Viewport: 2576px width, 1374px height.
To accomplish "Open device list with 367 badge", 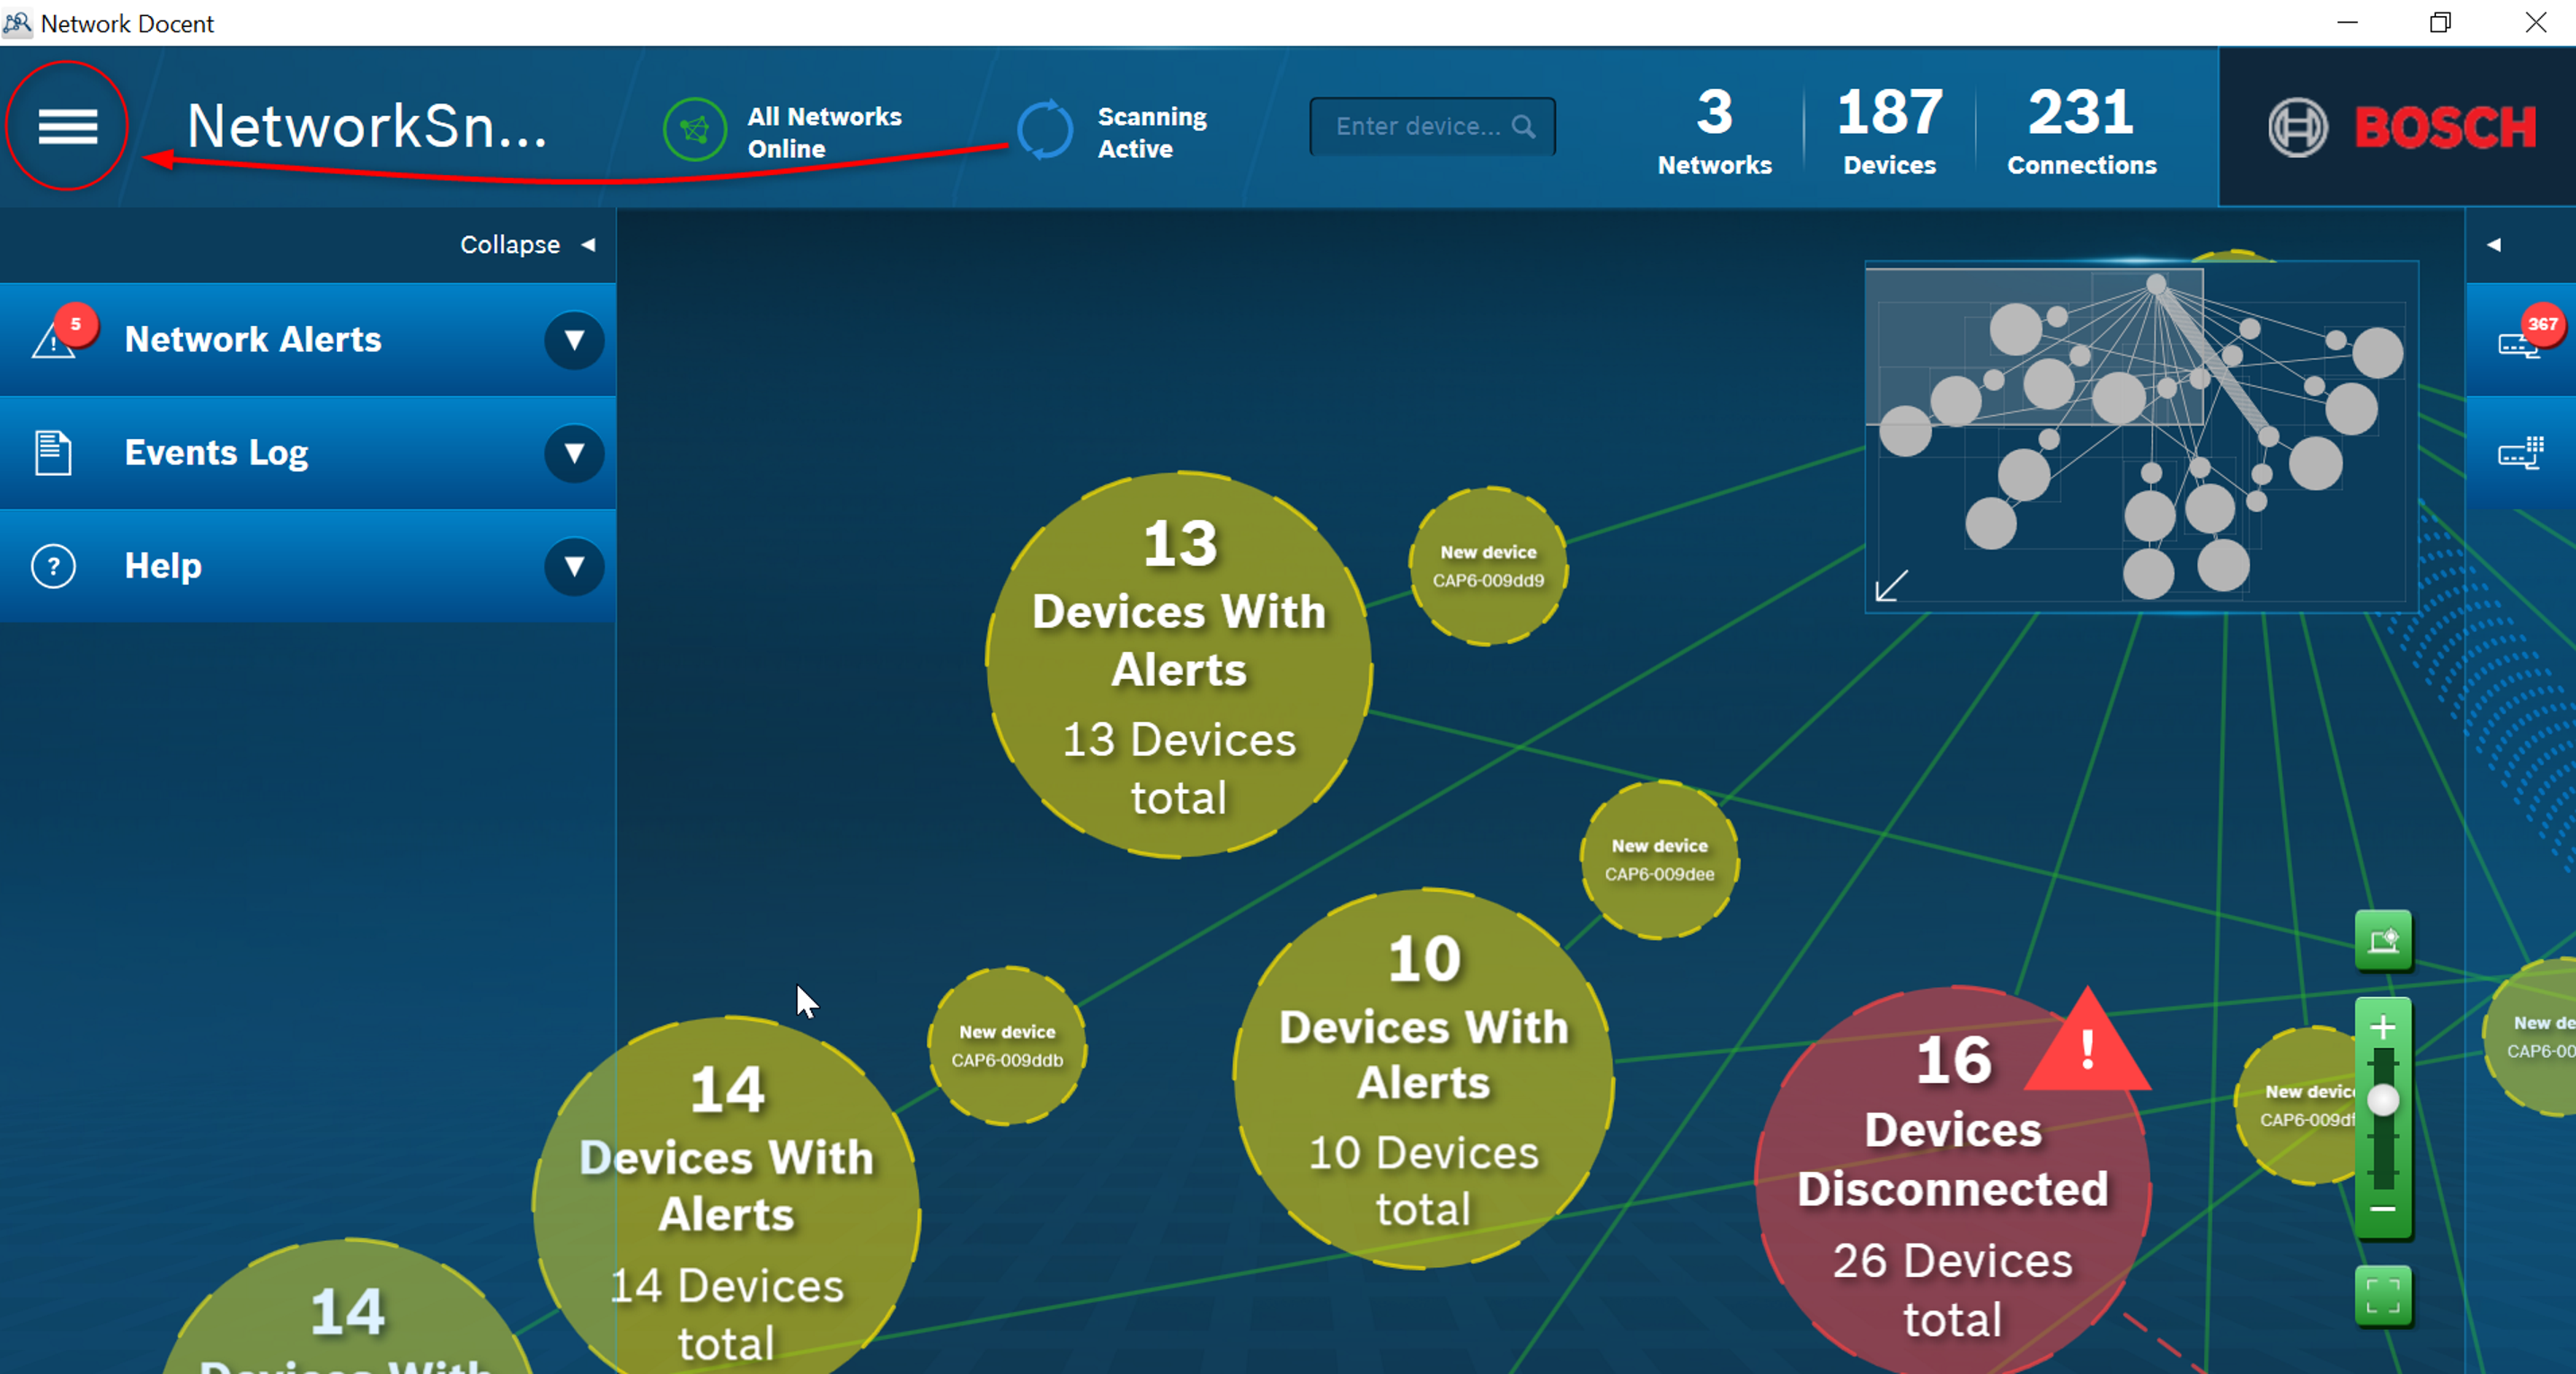I will (2520, 342).
